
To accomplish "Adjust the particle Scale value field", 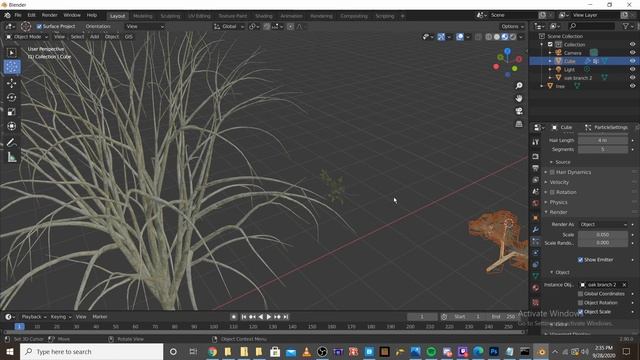I will pyautogui.click(x=603, y=235).
